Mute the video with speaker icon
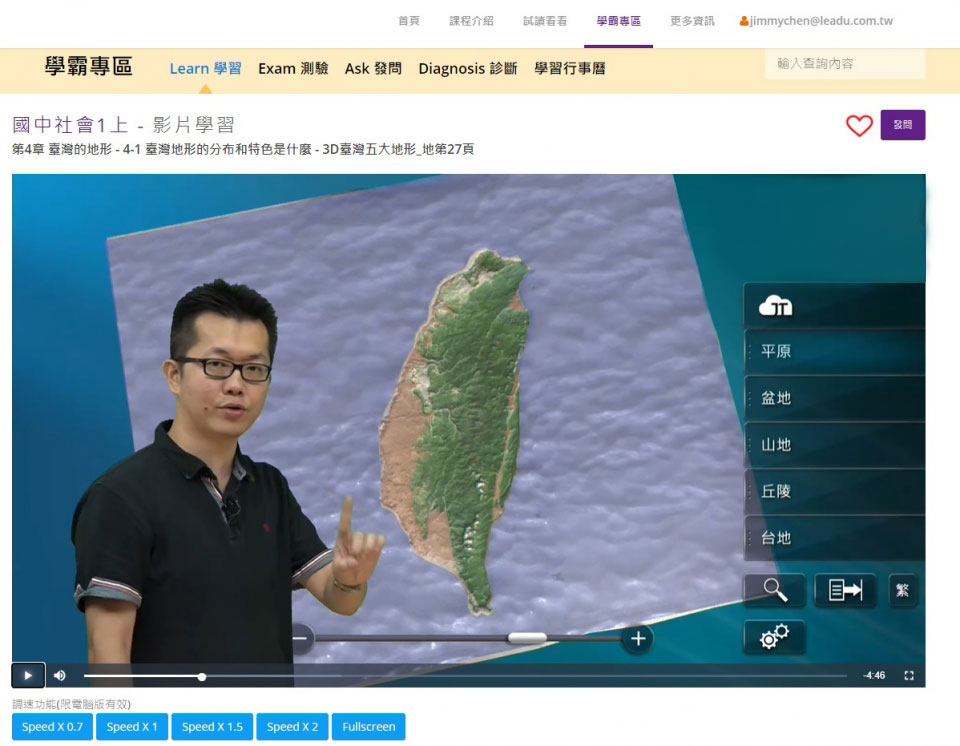Viewport: 960px width, 746px height. pos(60,676)
